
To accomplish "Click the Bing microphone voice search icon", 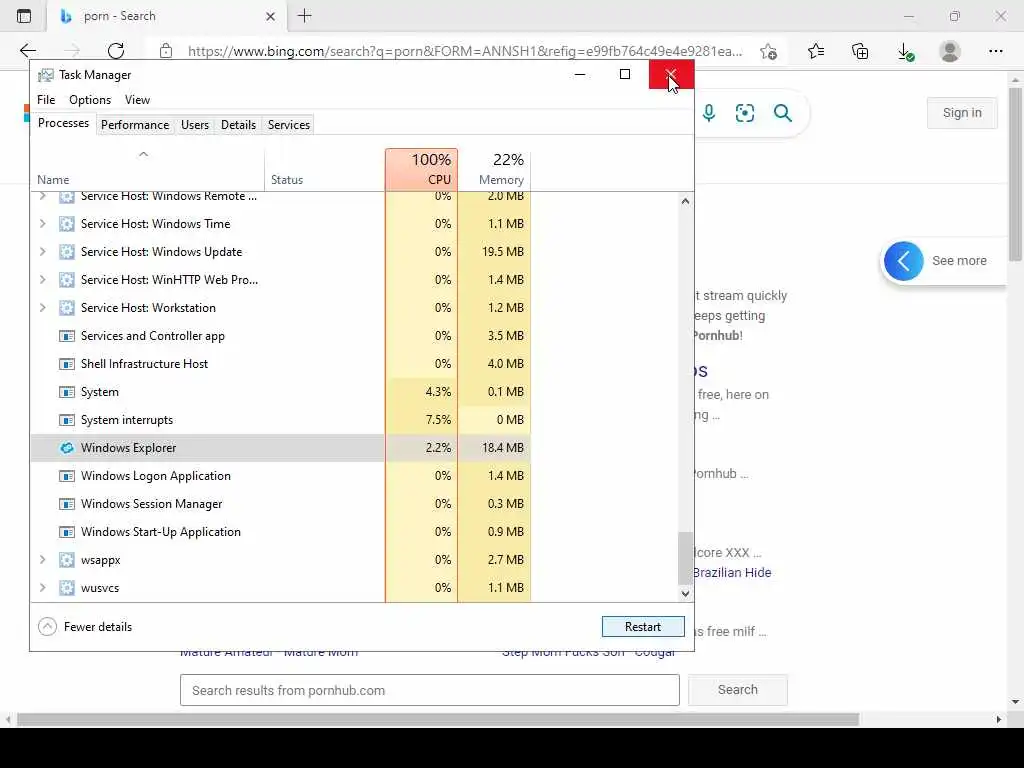I will point(709,113).
